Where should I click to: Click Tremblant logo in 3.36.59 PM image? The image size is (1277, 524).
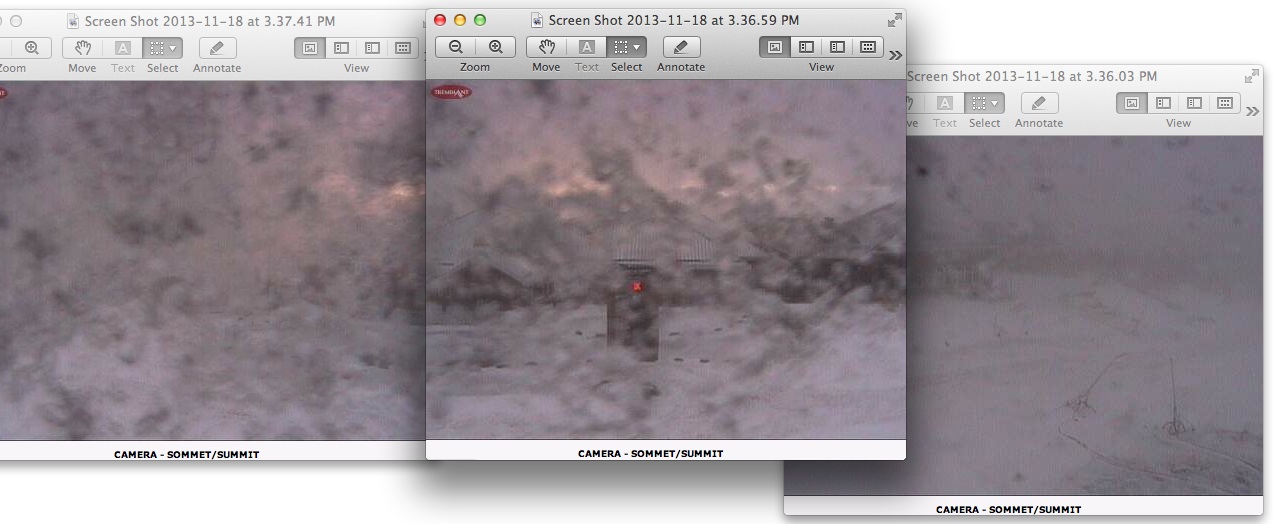click(451, 92)
